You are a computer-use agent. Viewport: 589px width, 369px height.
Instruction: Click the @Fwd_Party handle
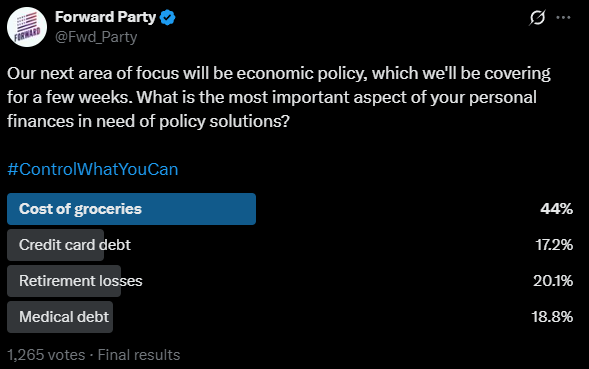click(96, 37)
